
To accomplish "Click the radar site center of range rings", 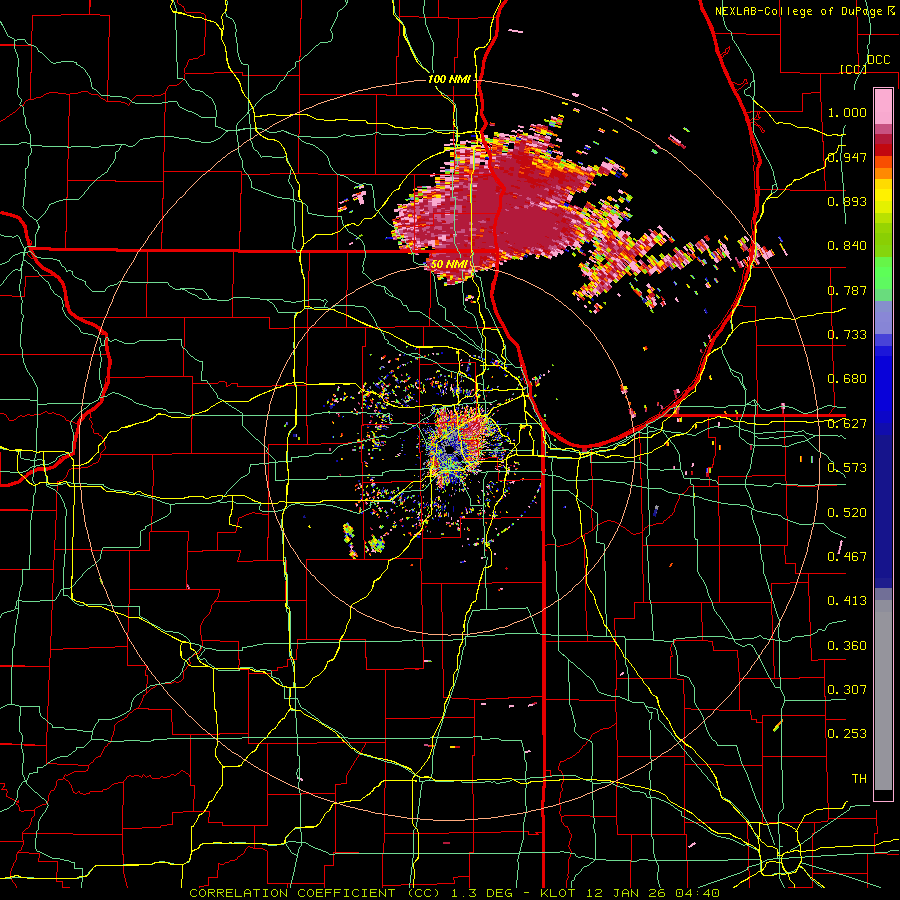I will [449, 451].
